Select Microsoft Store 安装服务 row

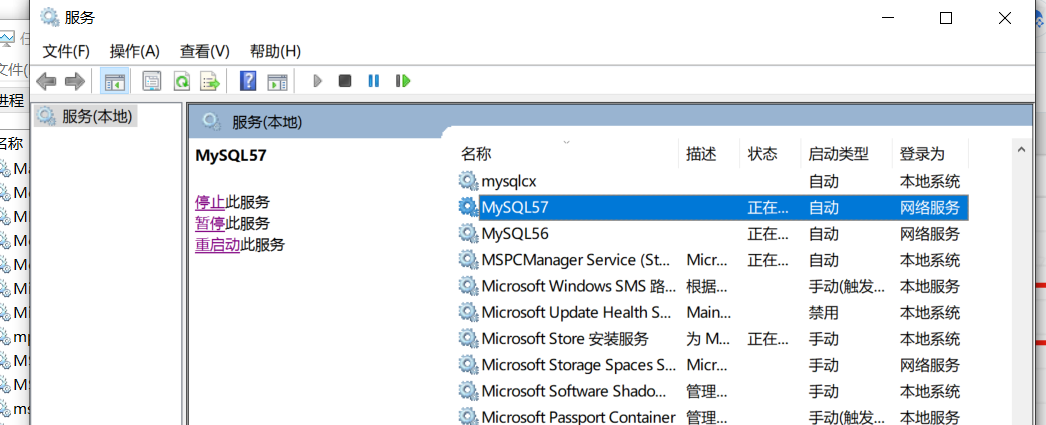click(x=712, y=338)
